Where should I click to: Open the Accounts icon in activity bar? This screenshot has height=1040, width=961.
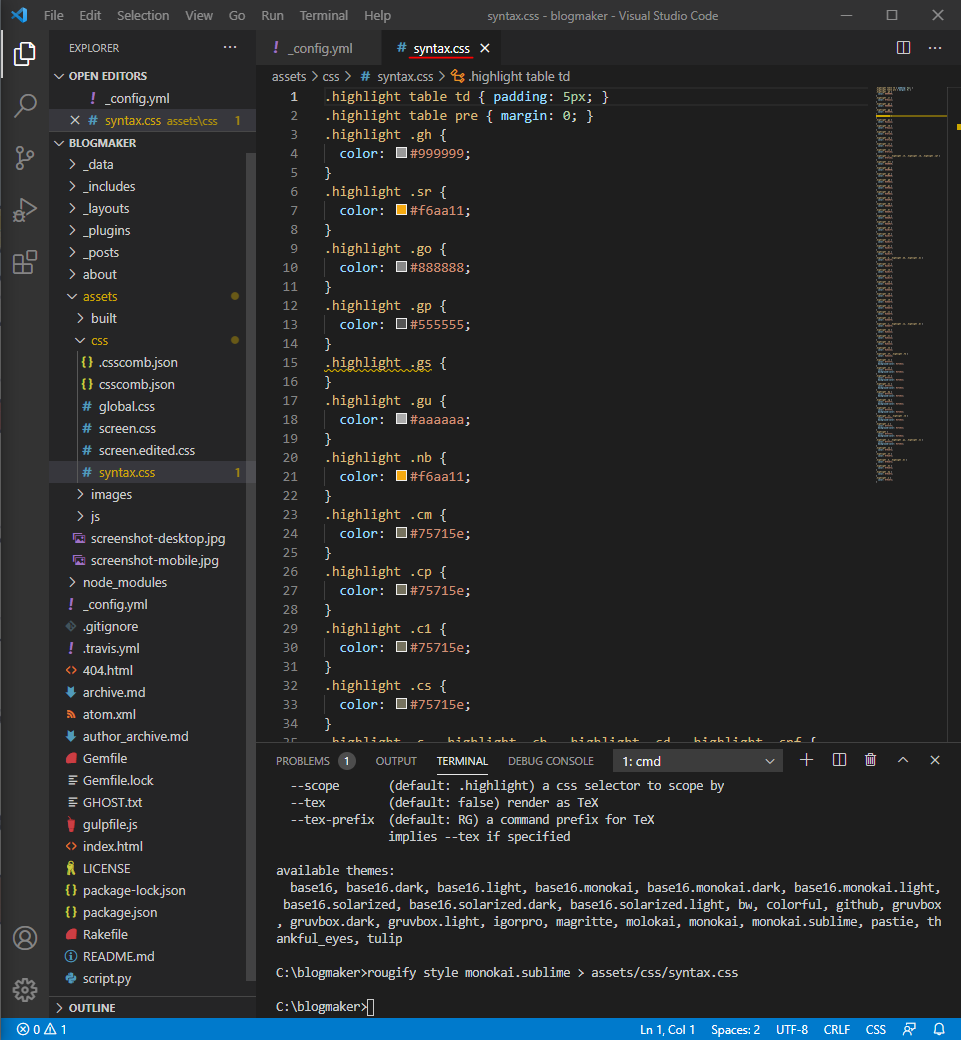click(25, 938)
